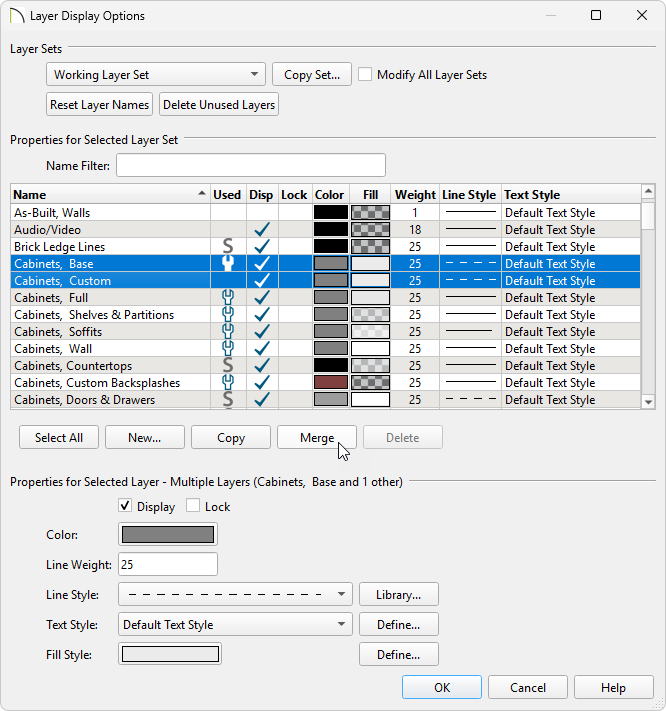The image size is (666, 711).
Task: Click the S icon for Cabinets, Doors & Drawers
Action: pos(228,399)
